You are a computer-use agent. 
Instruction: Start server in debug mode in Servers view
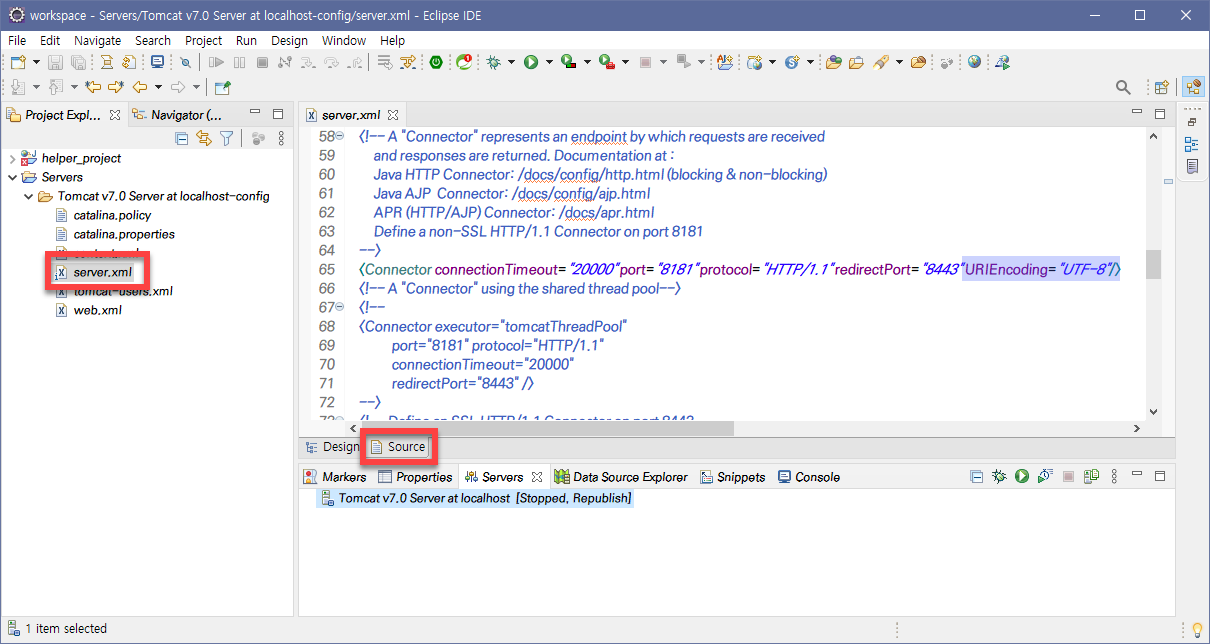click(x=999, y=477)
